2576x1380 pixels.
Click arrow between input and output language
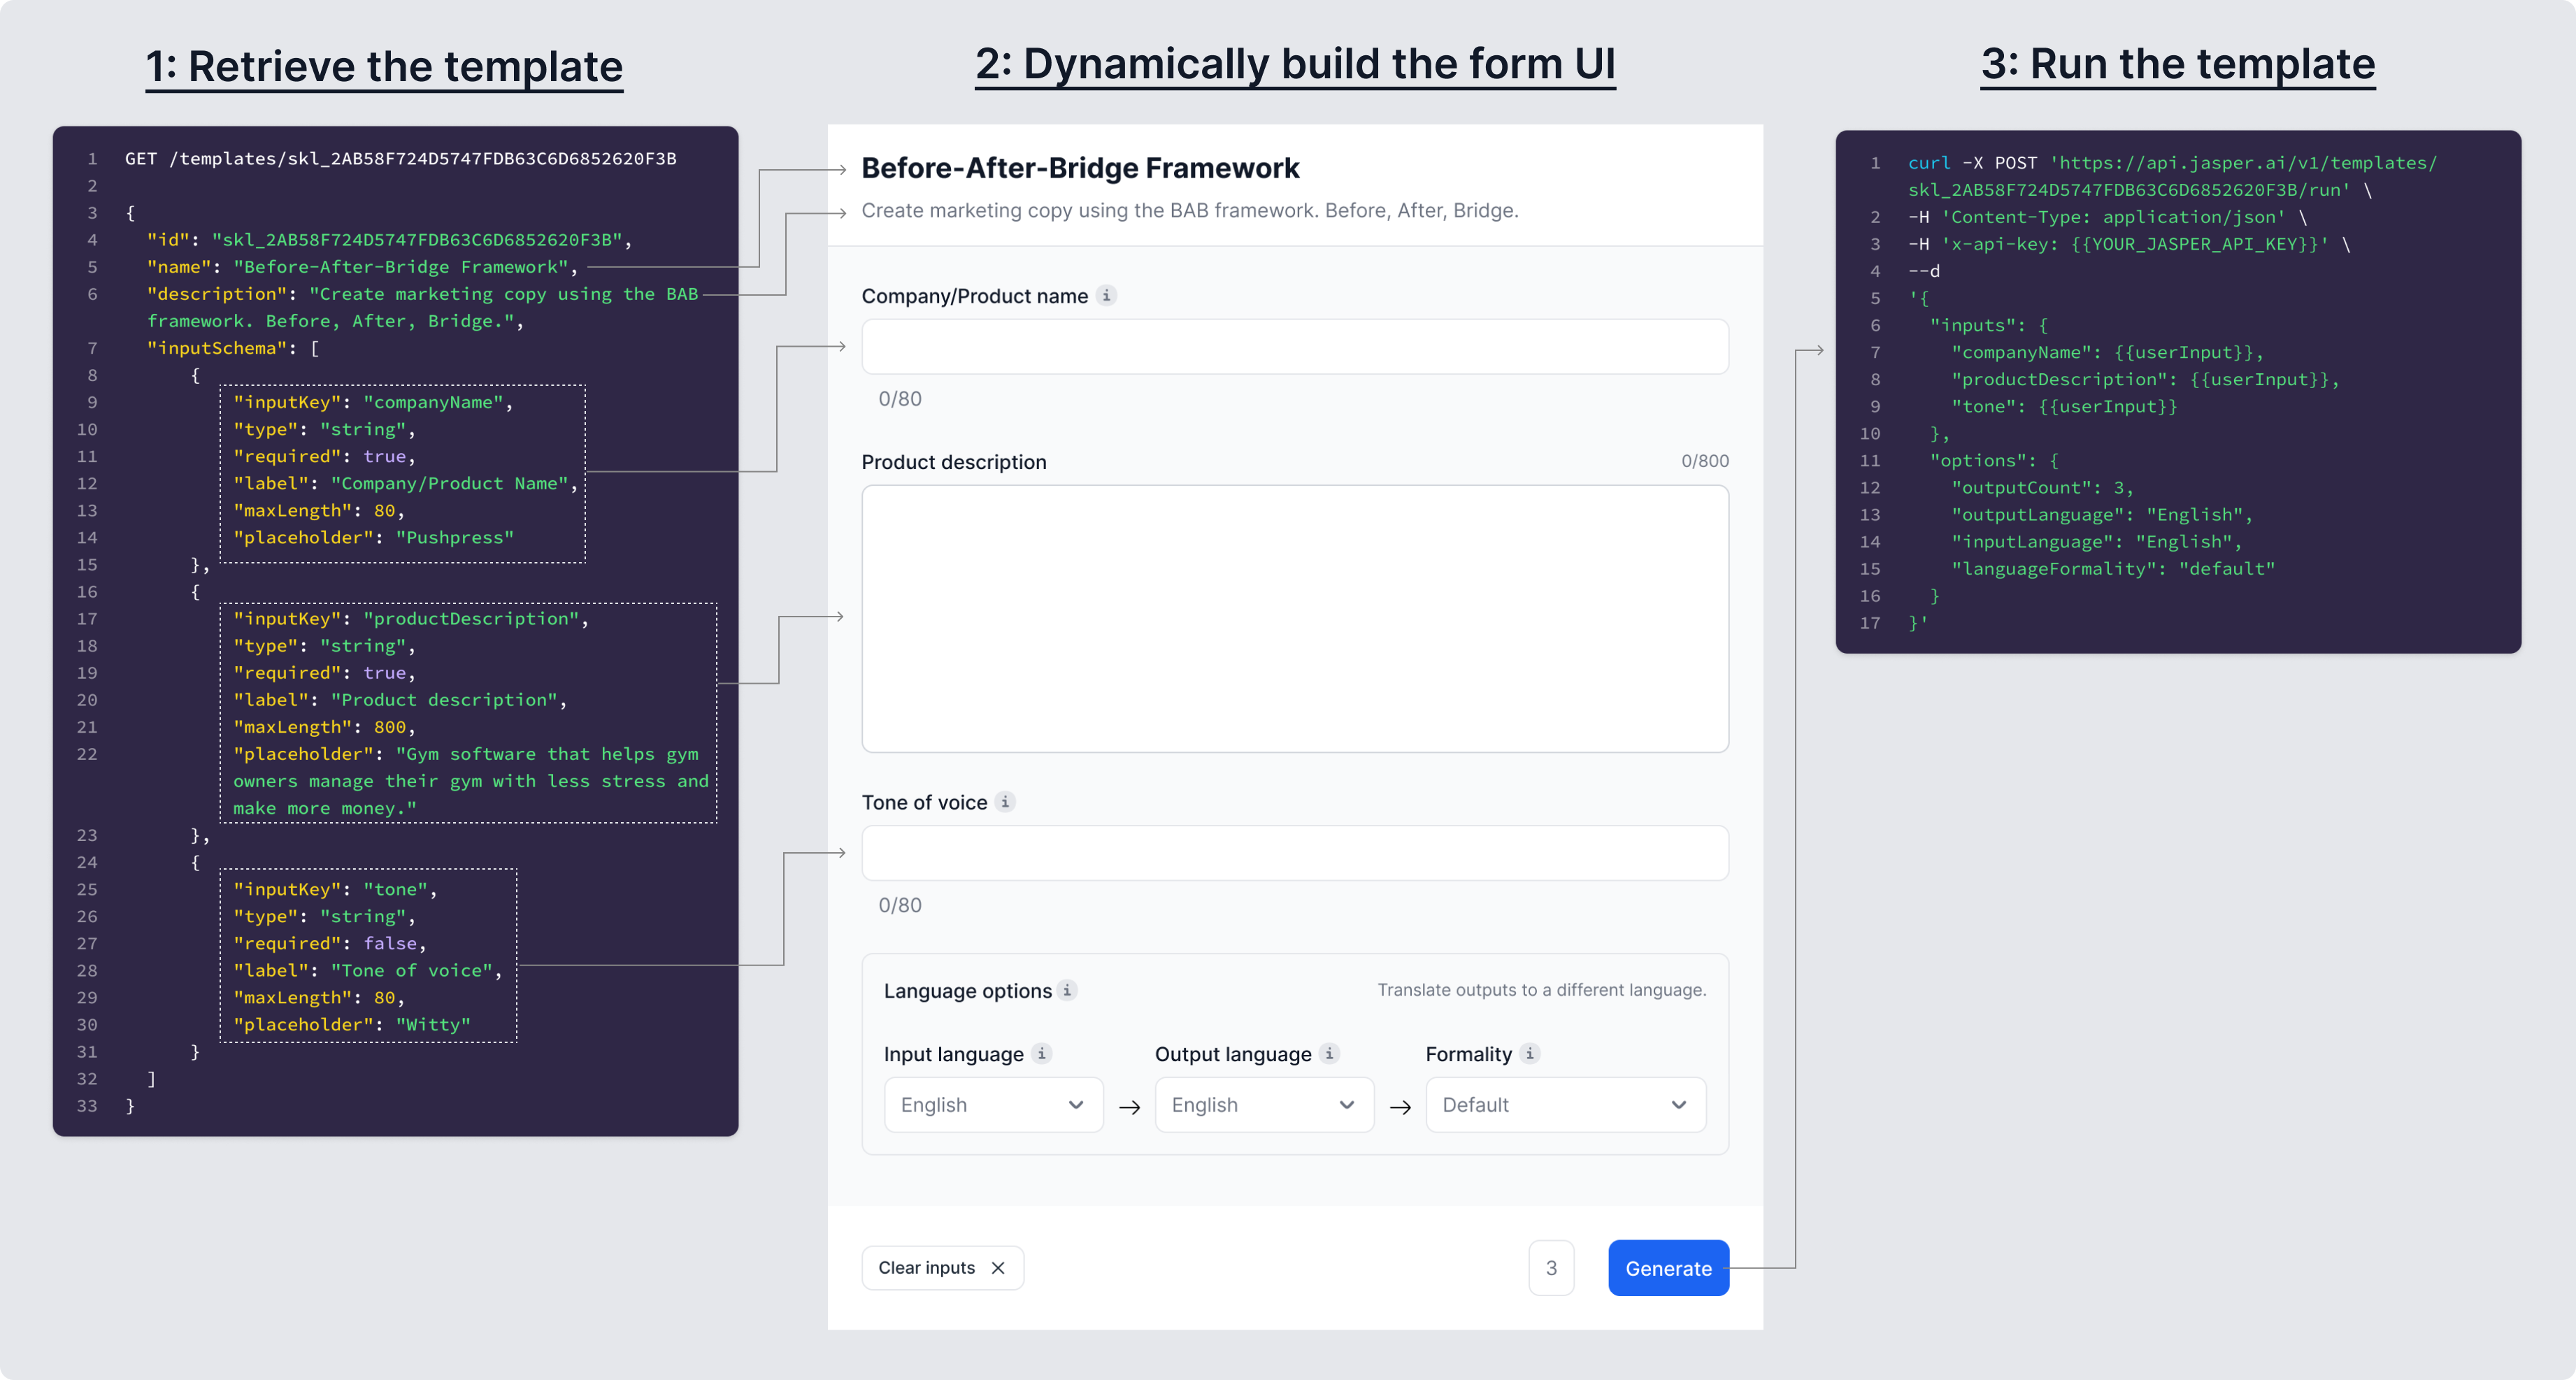pyautogui.click(x=1129, y=1106)
